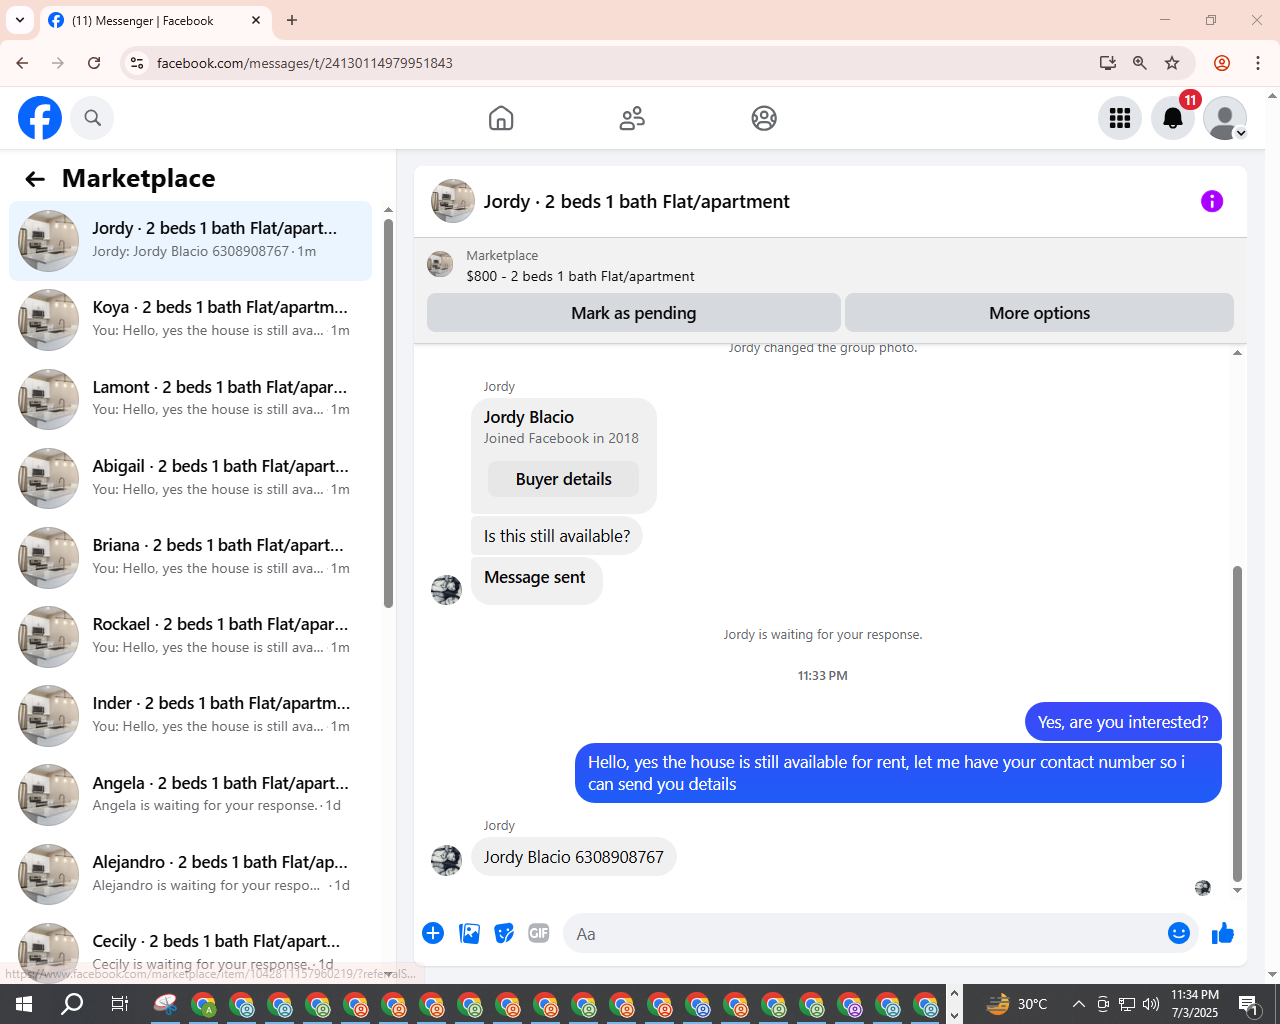
Task: Open Briana conversation in the list
Action: coord(190,557)
